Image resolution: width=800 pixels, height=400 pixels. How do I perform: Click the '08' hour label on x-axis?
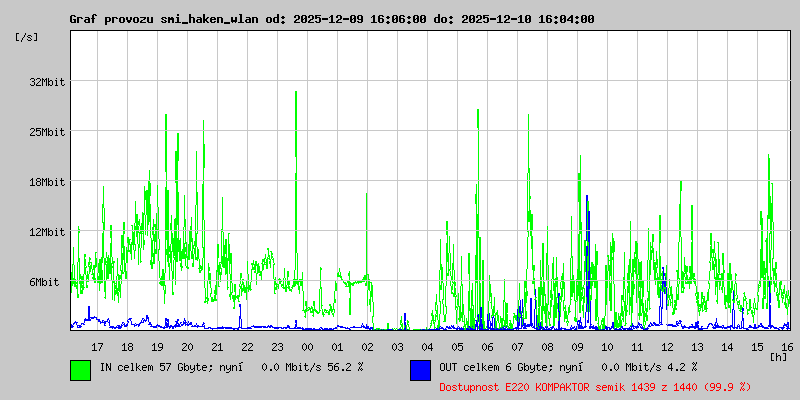(x=547, y=347)
